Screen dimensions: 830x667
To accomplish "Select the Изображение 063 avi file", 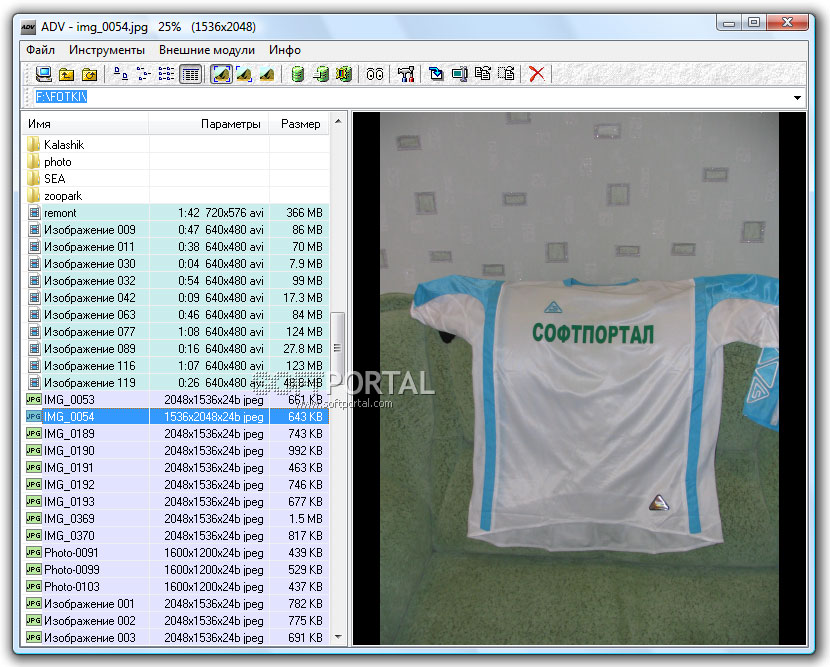I will point(176,314).
